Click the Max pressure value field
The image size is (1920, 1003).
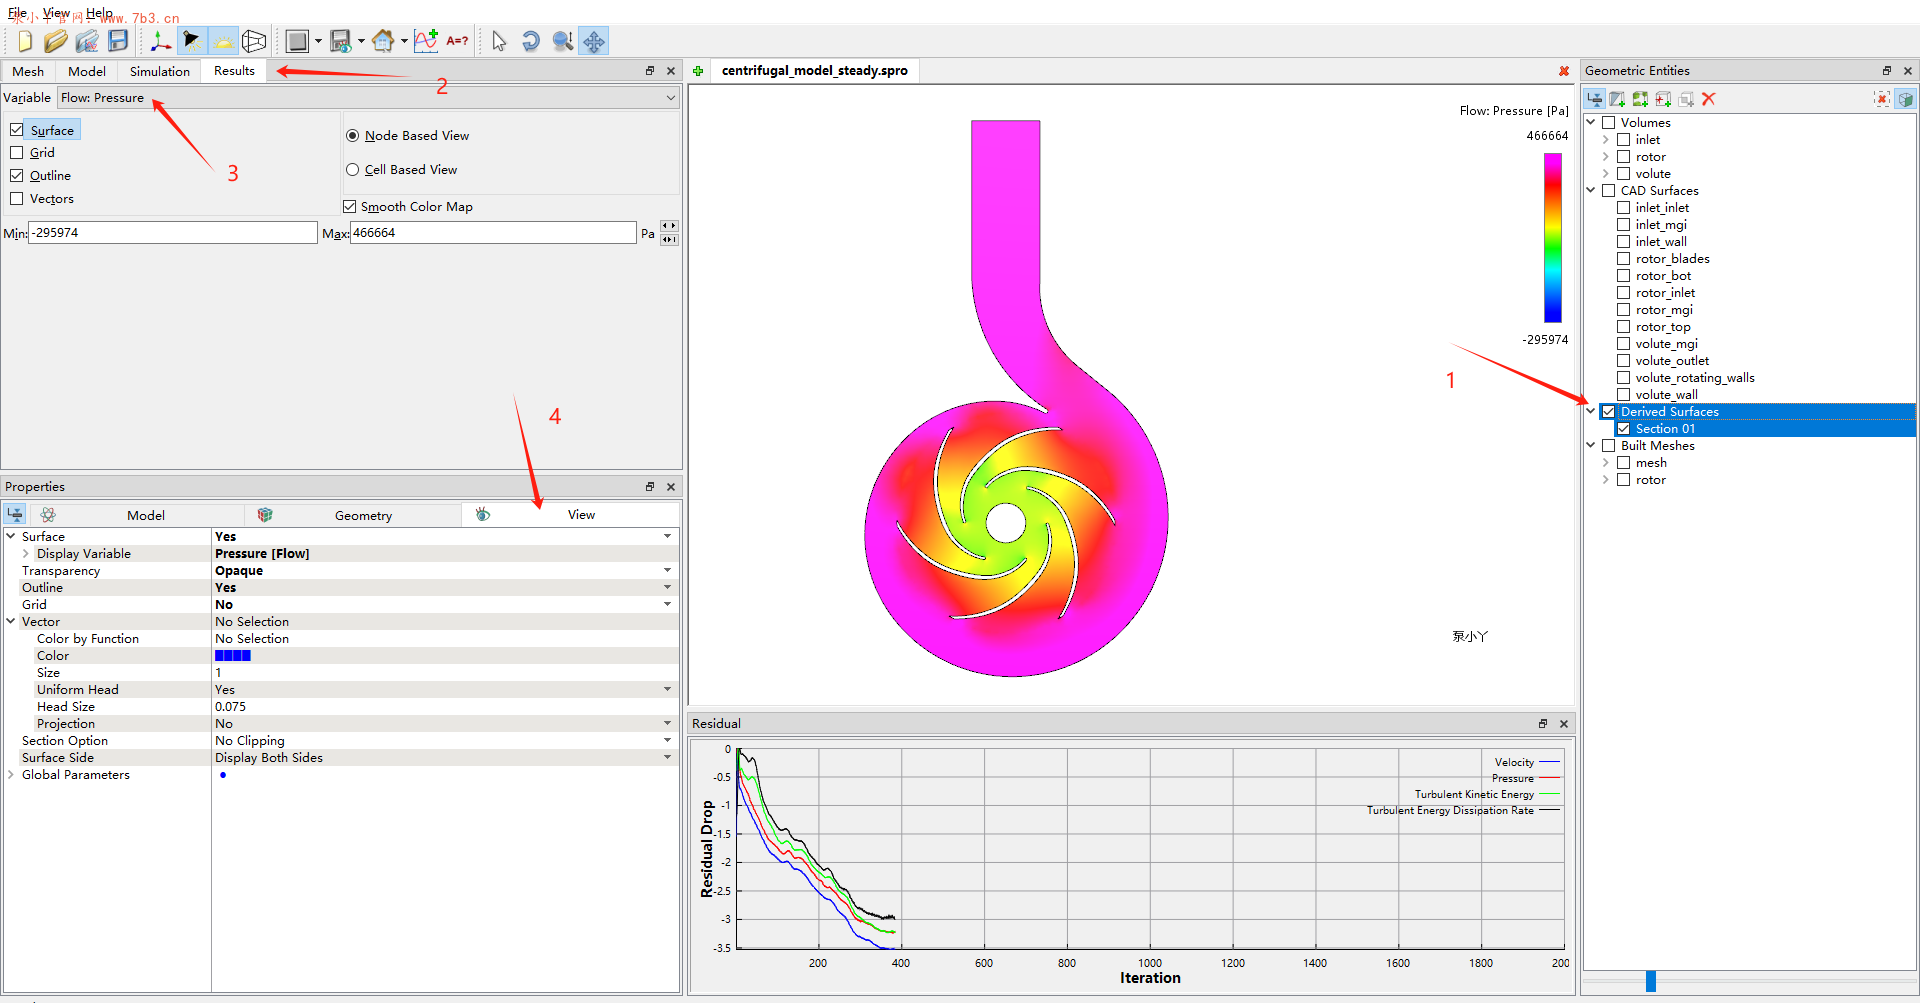click(493, 233)
